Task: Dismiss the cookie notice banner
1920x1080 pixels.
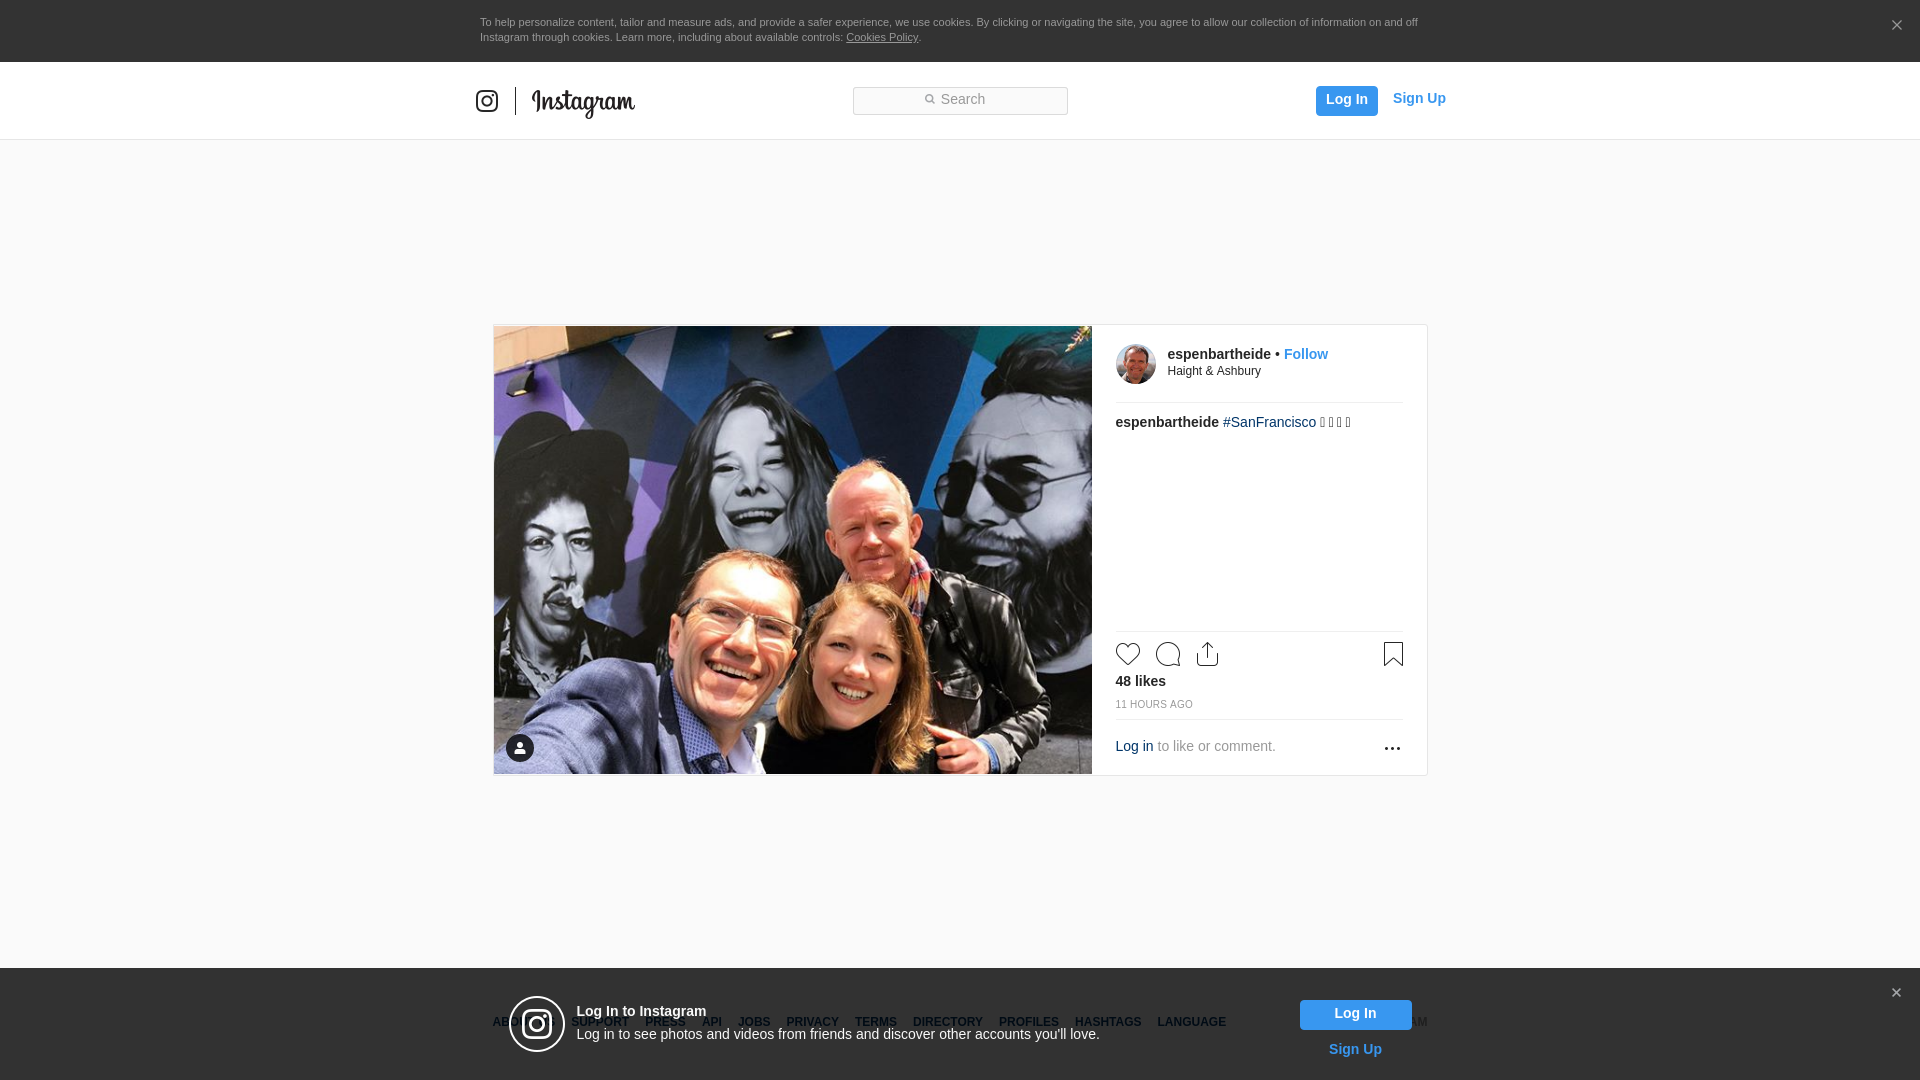Action: (x=1896, y=25)
